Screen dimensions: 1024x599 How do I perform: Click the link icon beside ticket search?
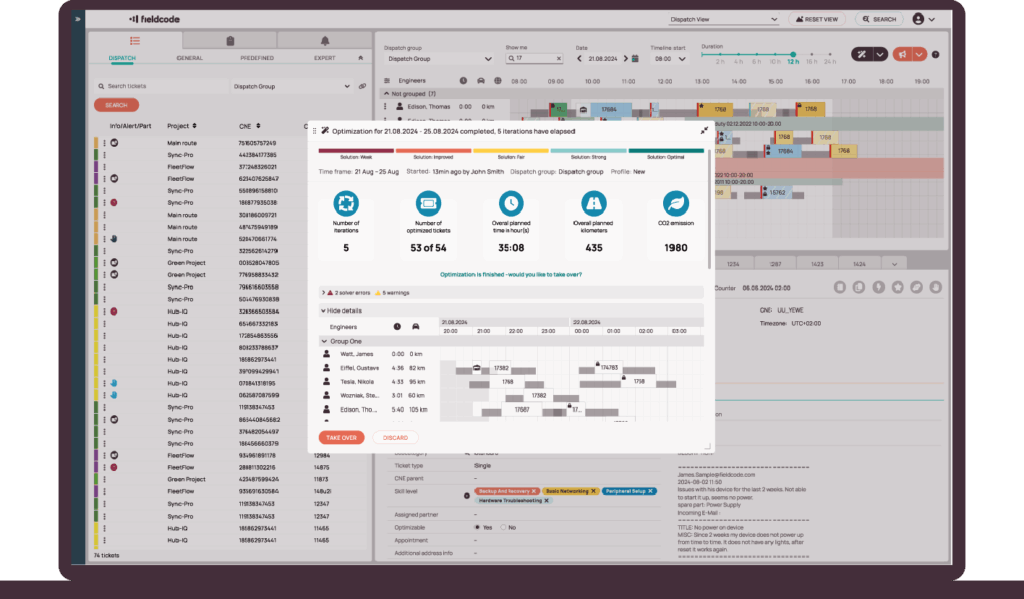(362, 86)
